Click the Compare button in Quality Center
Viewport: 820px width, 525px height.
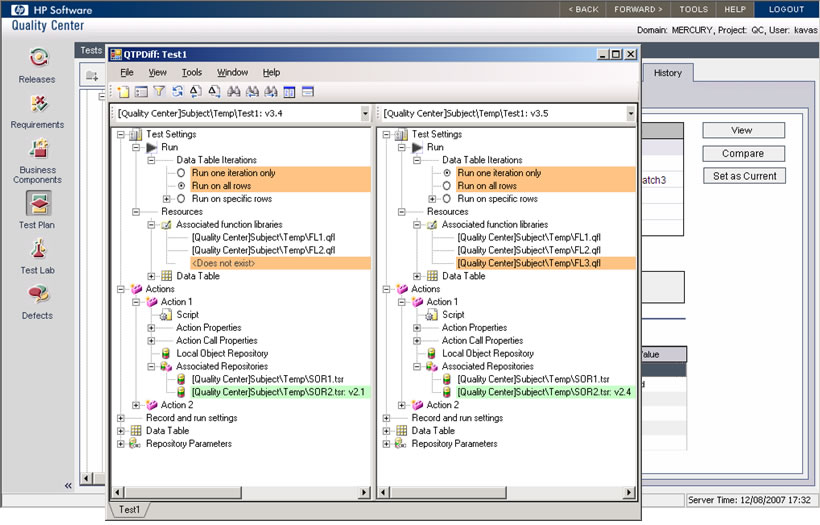[743, 154]
